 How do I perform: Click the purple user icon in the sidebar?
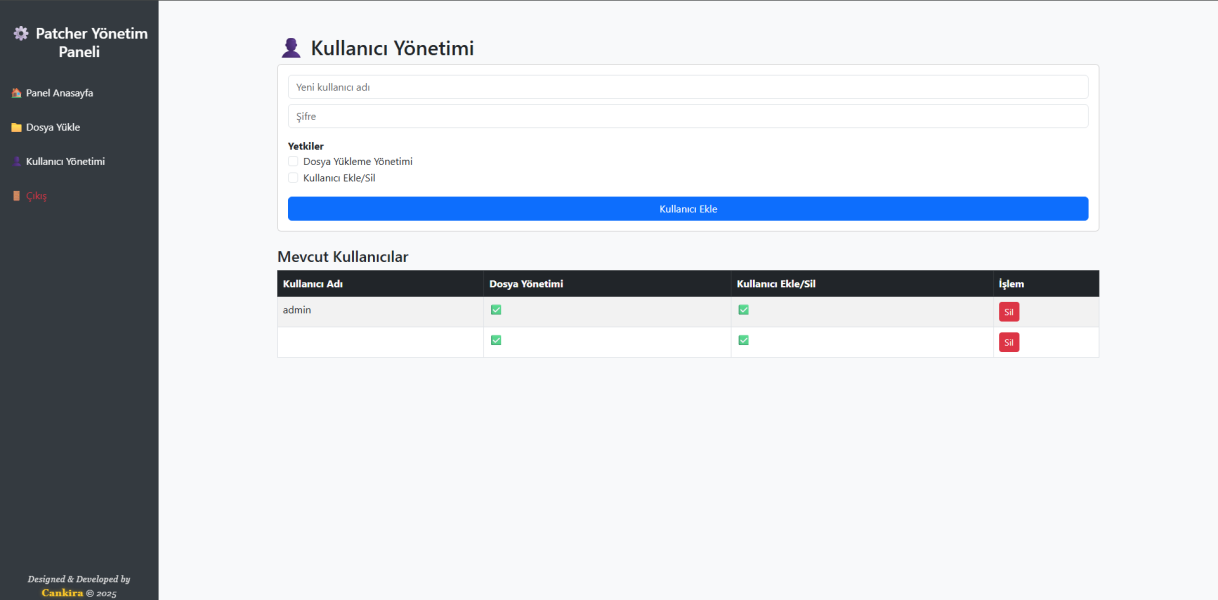(16, 161)
